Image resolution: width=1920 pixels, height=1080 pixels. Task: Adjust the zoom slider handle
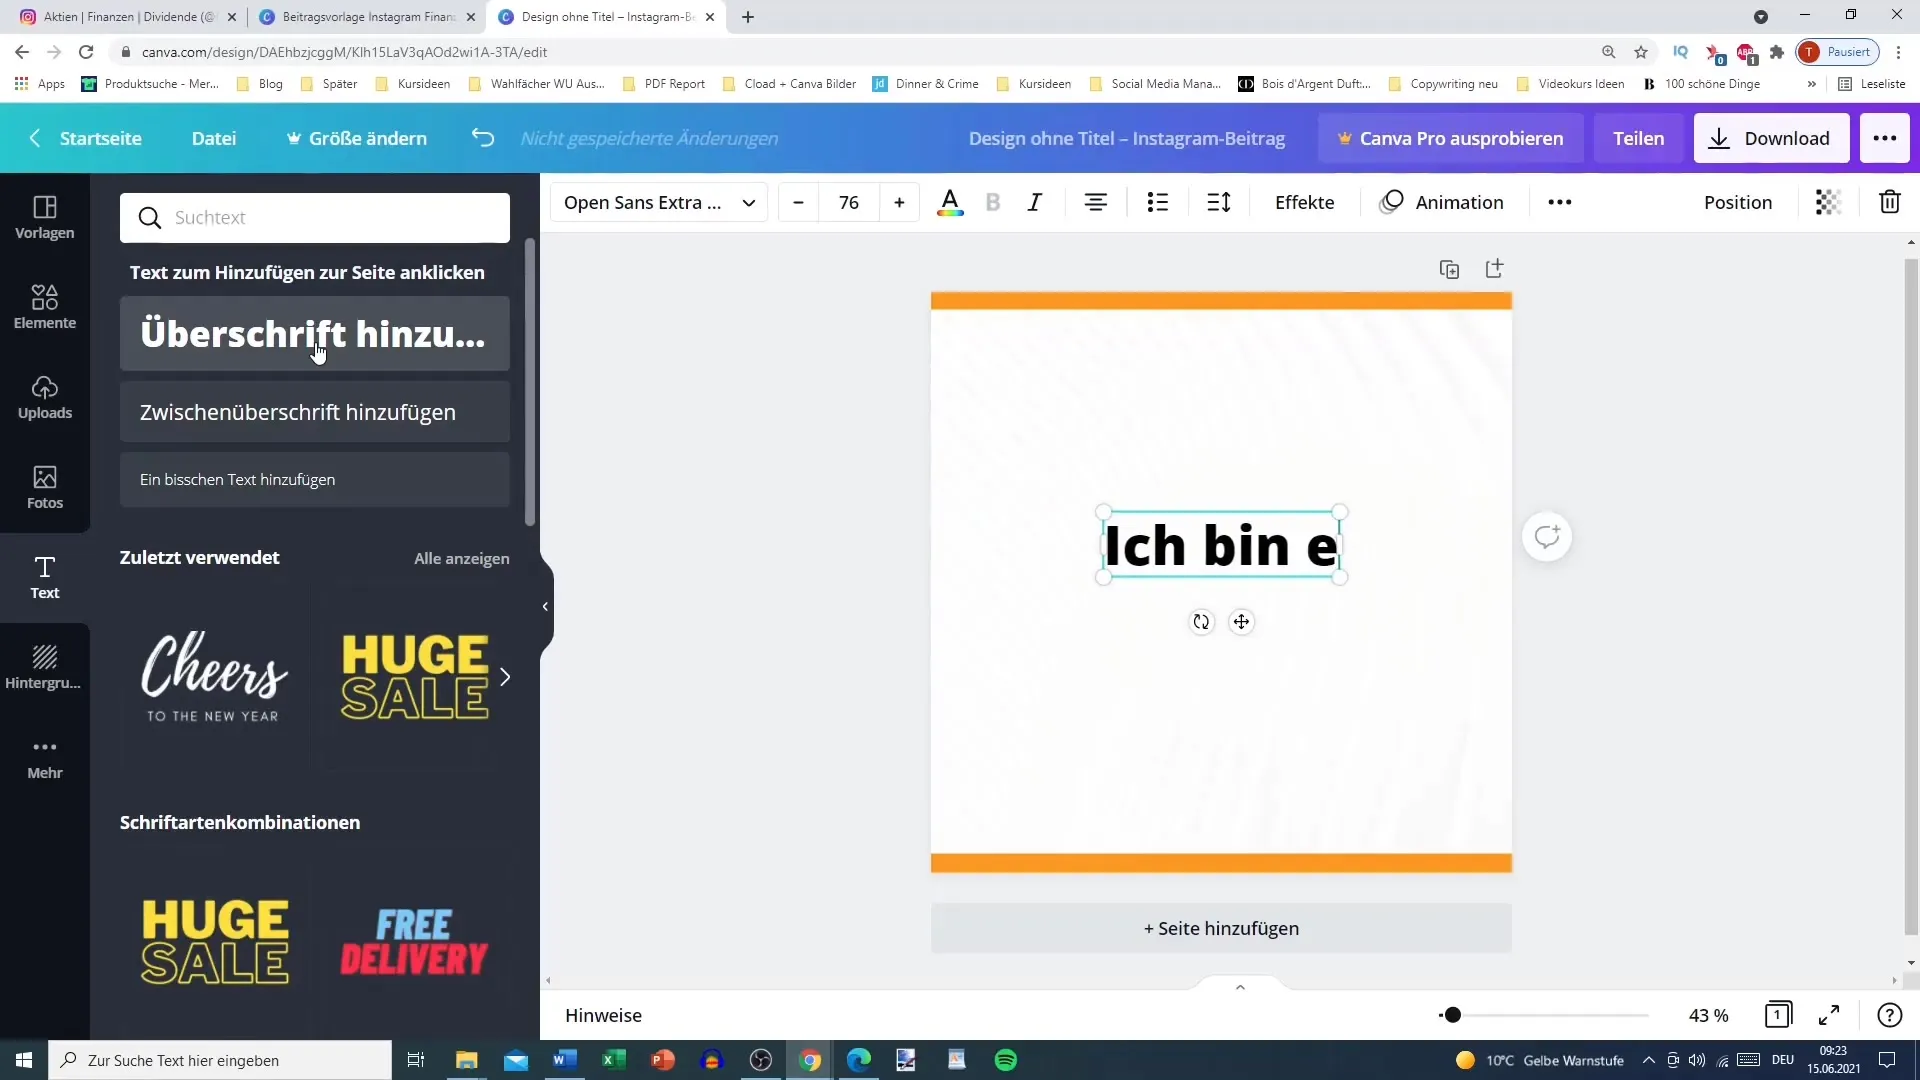point(1453,1015)
